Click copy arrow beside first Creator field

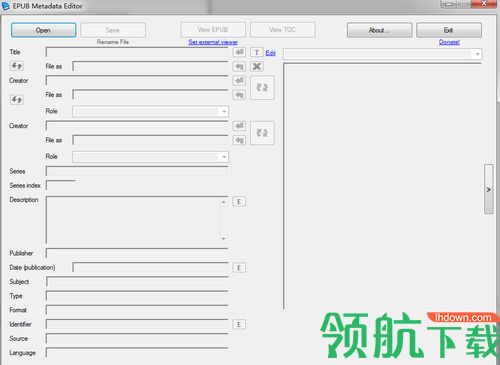click(x=239, y=80)
